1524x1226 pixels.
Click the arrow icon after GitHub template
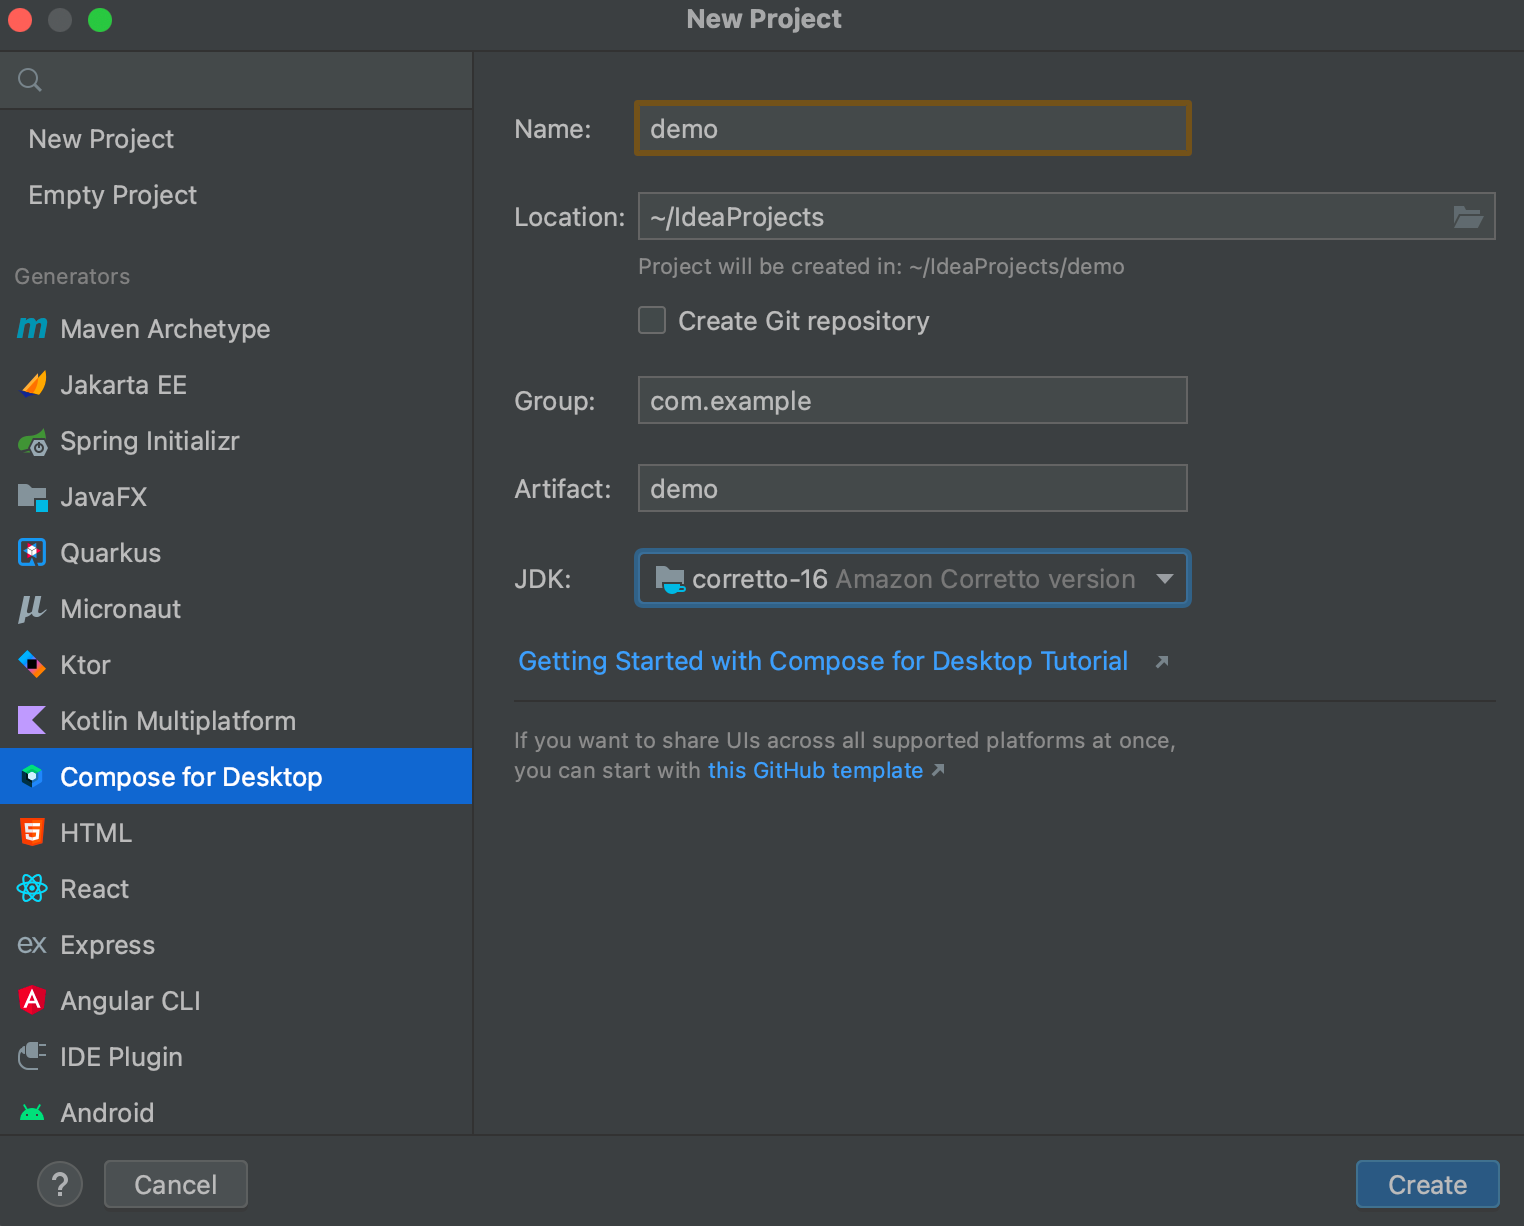point(938,770)
